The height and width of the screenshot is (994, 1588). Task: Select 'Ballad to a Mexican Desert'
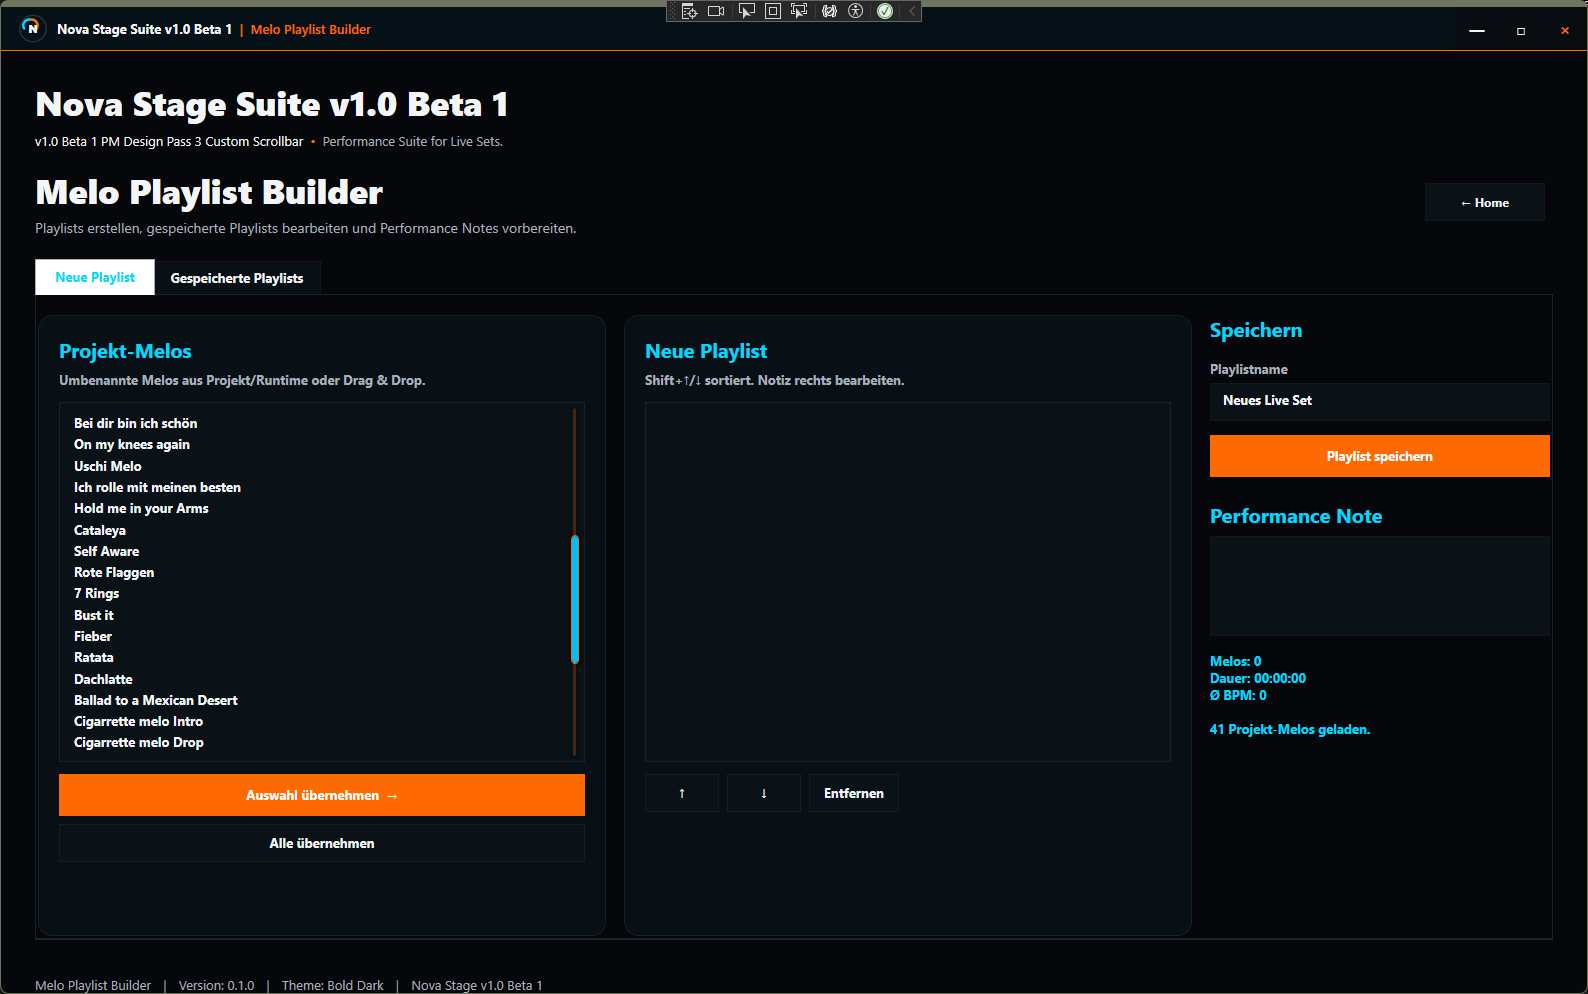pyautogui.click(x=156, y=700)
